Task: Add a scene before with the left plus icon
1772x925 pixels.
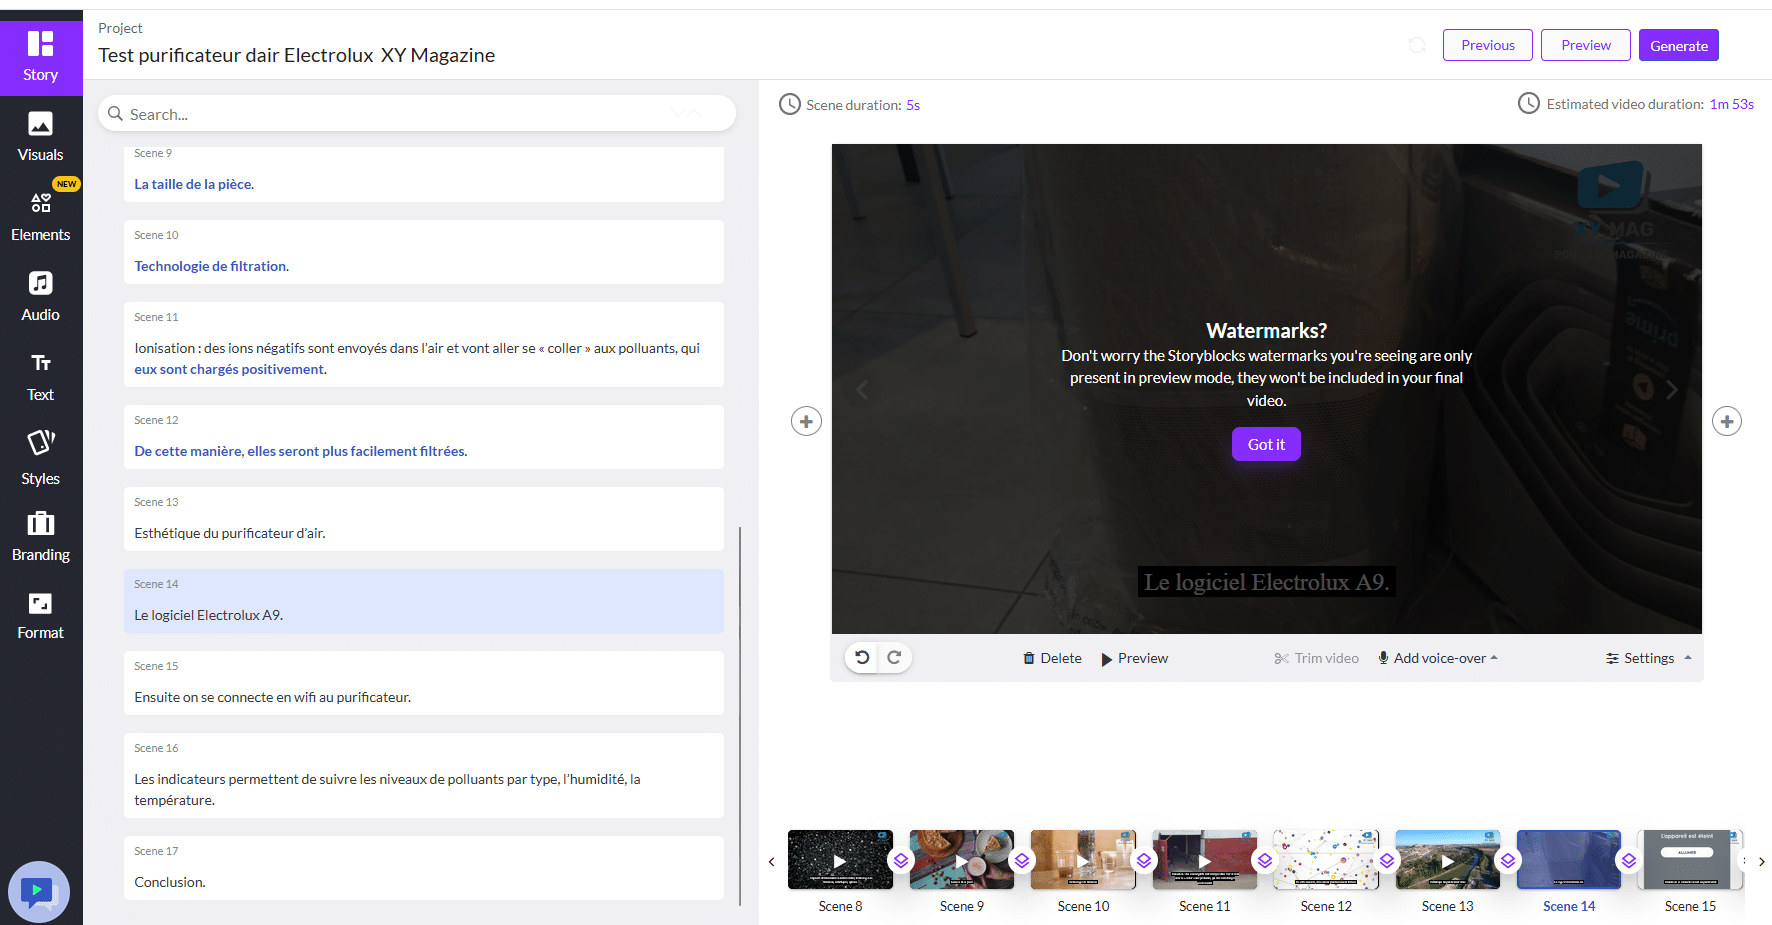Action: tap(806, 421)
